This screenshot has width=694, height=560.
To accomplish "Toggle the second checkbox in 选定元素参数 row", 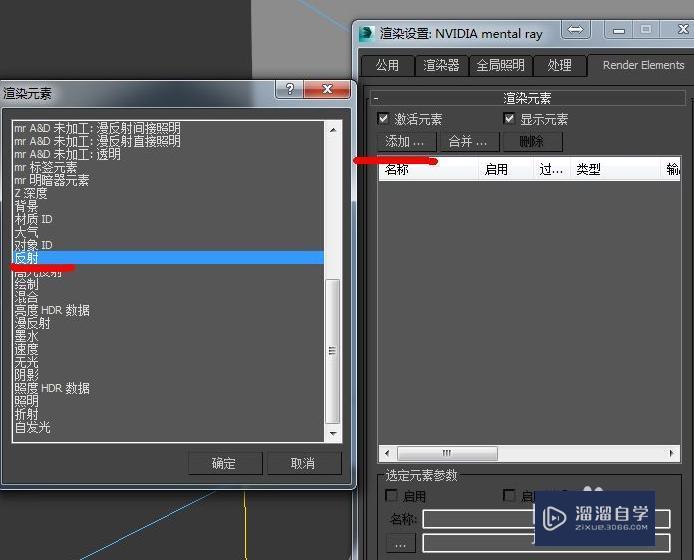I will click(x=509, y=495).
